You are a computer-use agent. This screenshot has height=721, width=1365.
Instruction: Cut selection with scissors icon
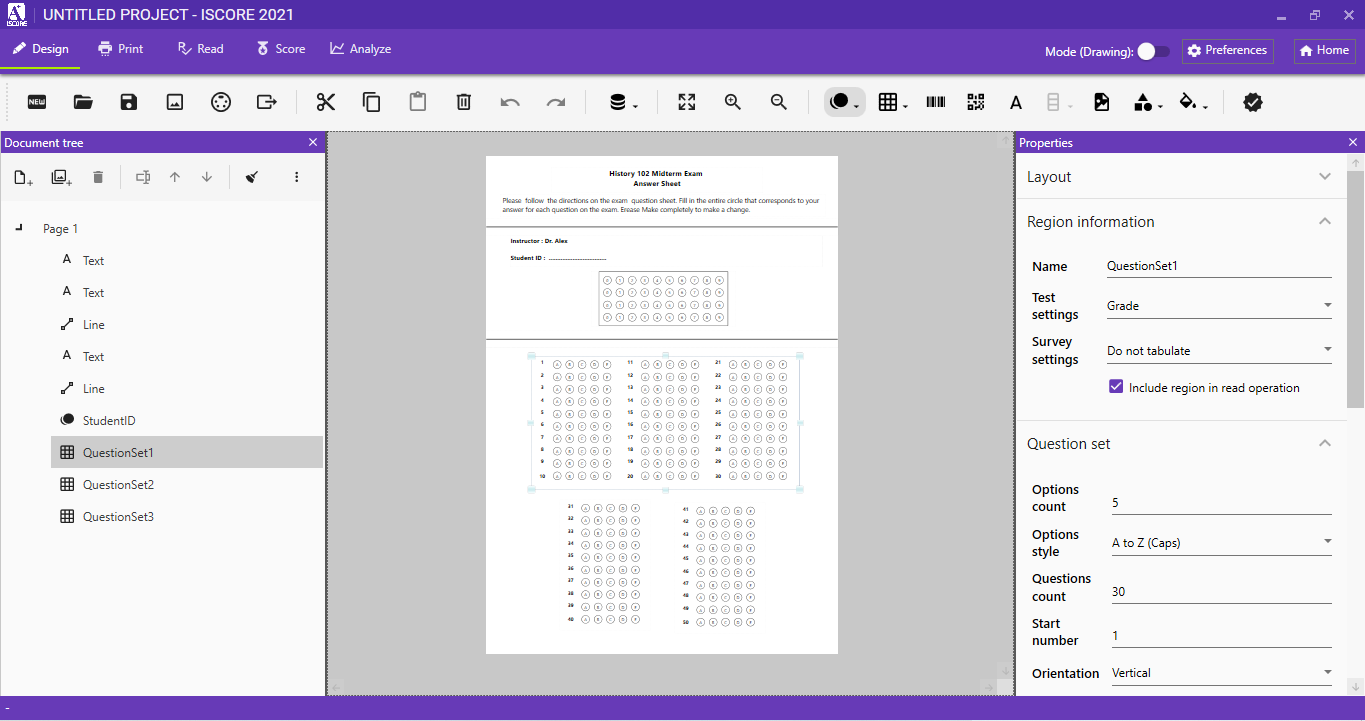(325, 102)
